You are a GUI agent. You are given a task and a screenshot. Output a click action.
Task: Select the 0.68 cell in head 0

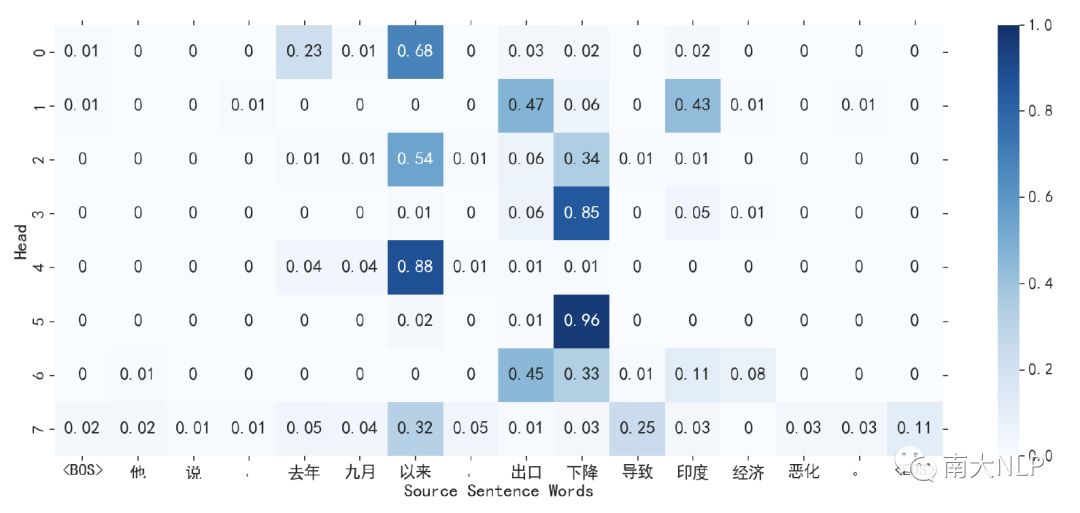coord(415,51)
